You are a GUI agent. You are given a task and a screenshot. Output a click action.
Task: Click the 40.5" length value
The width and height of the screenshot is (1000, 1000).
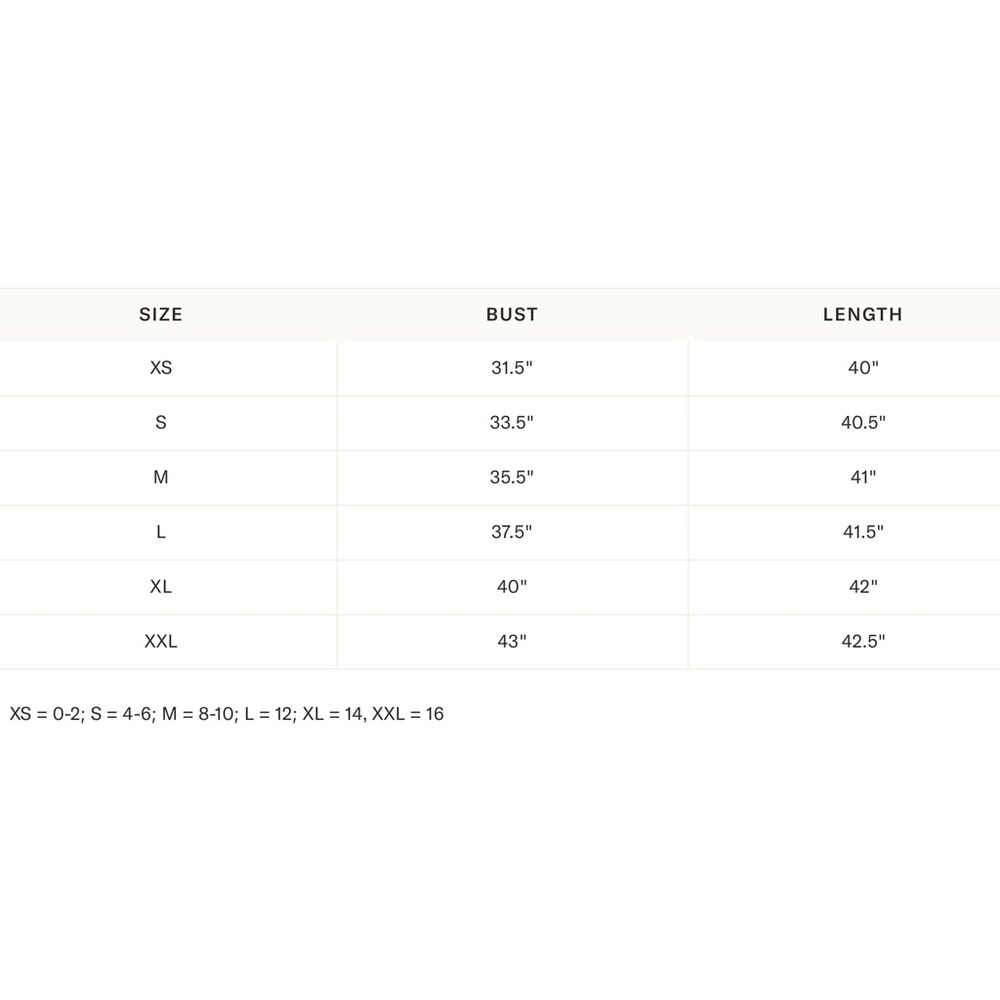[x=863, y=423]
